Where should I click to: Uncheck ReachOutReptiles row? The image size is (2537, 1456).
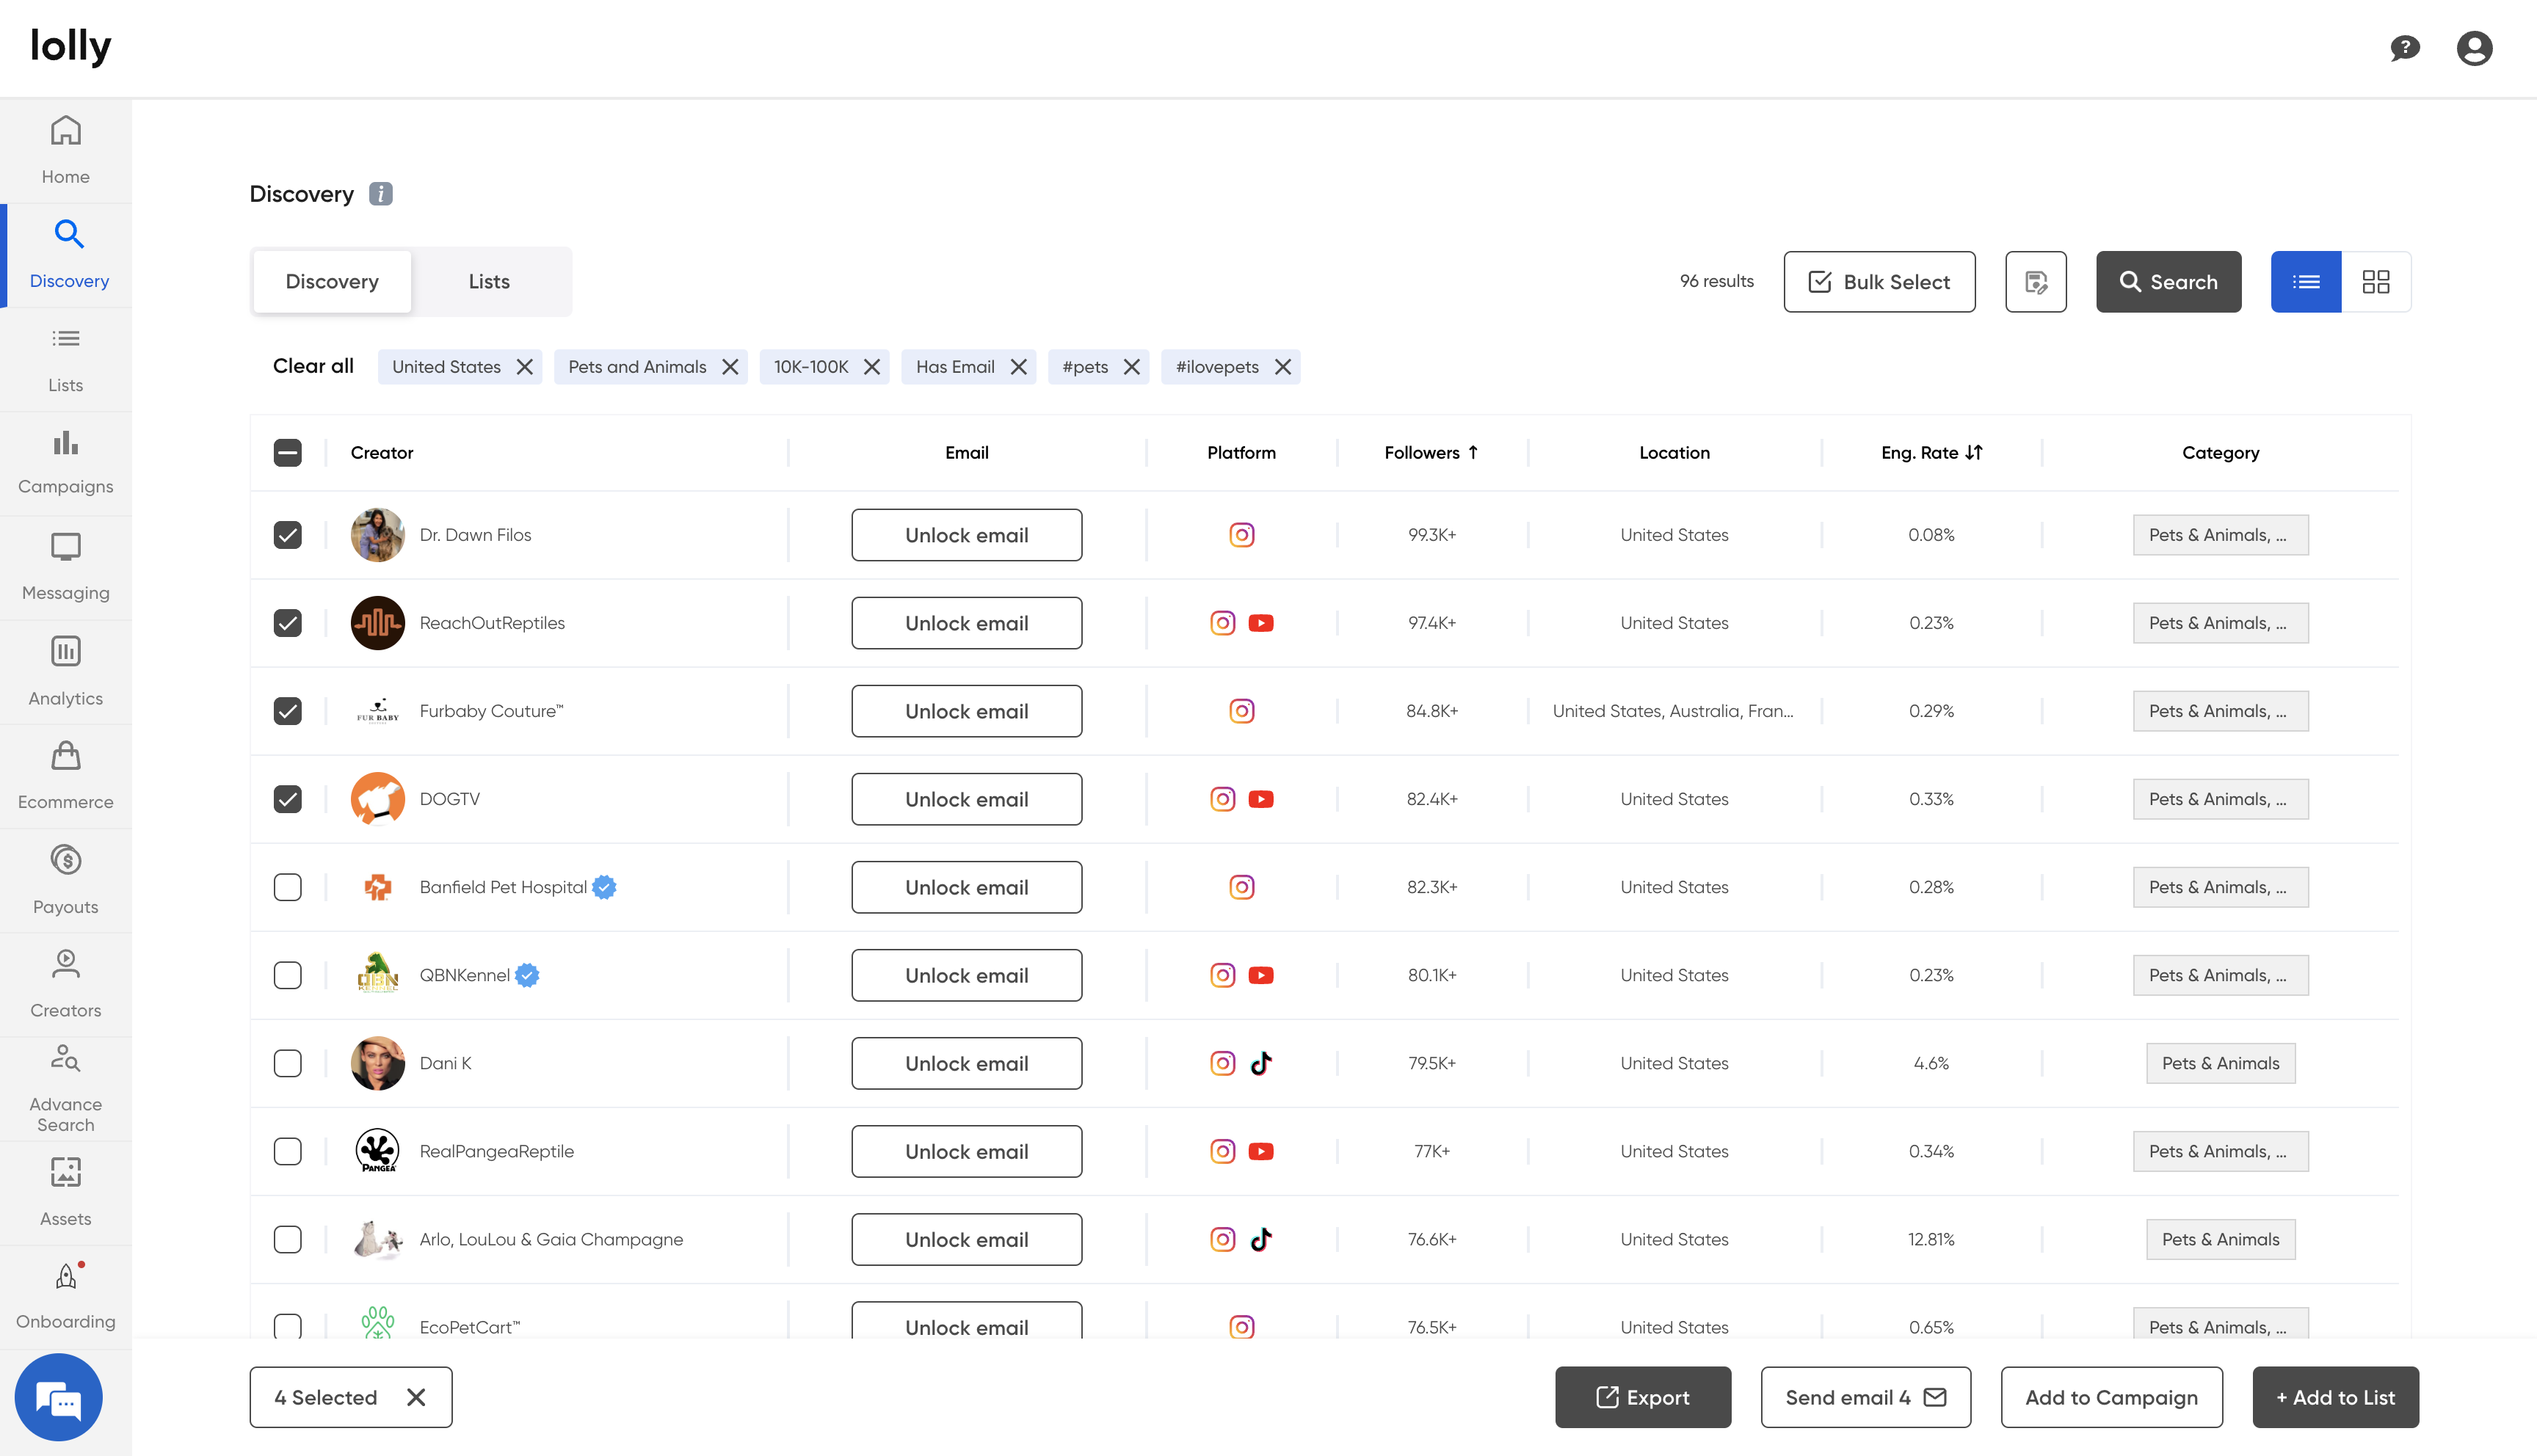(x=288, y=623)
